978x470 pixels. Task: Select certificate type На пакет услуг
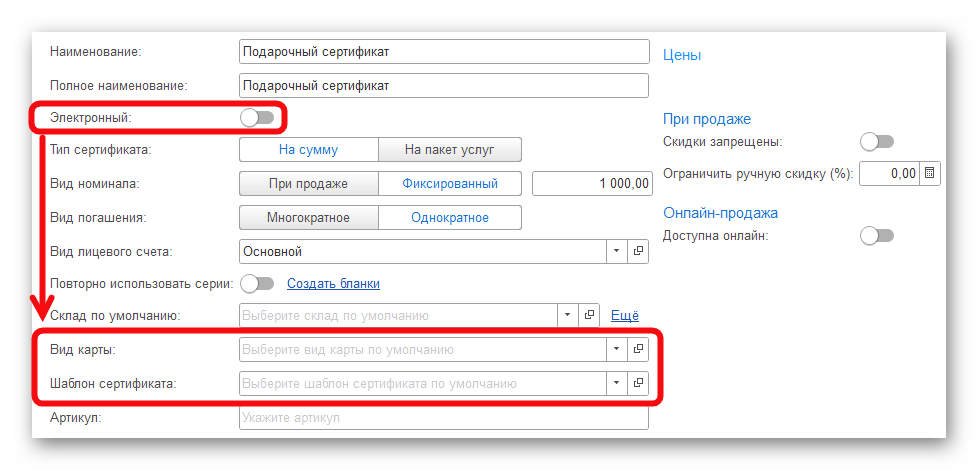[x=450, y=150]
